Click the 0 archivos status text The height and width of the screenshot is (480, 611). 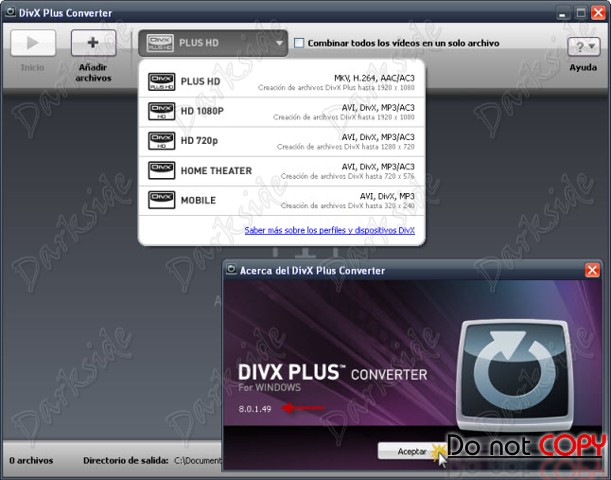[31, 461]
